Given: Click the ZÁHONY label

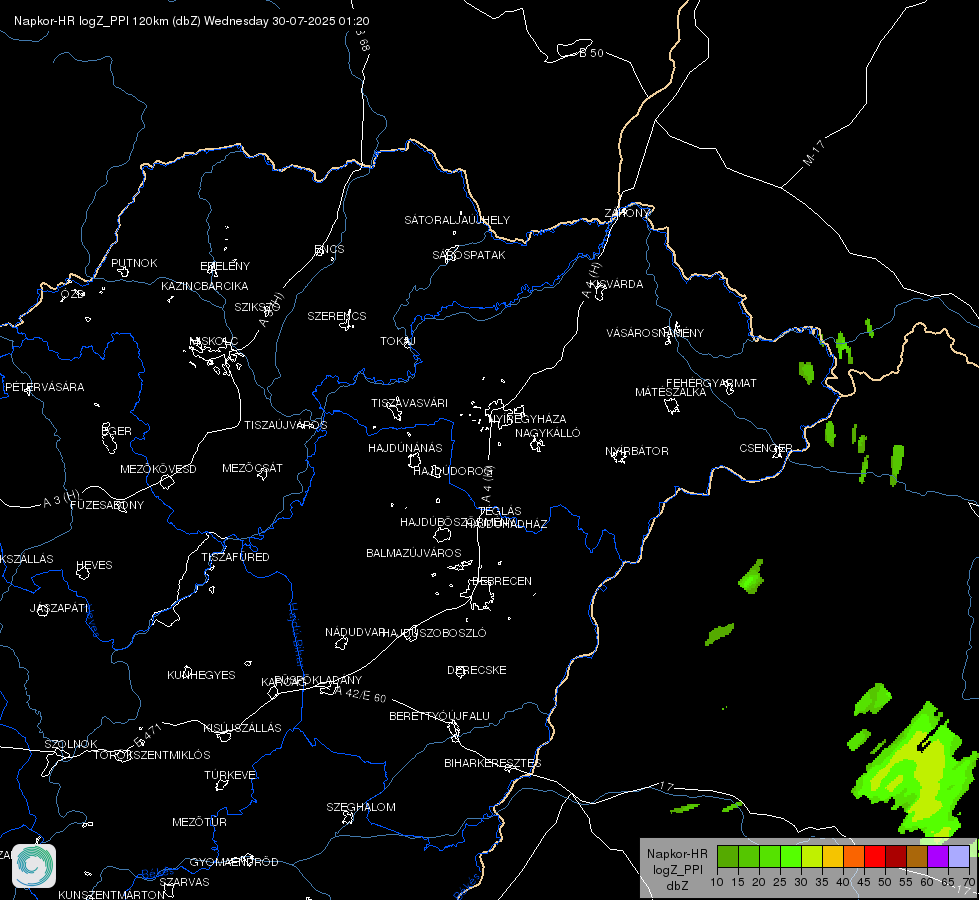Looking at the screenshot, I should tap(627, 213).
